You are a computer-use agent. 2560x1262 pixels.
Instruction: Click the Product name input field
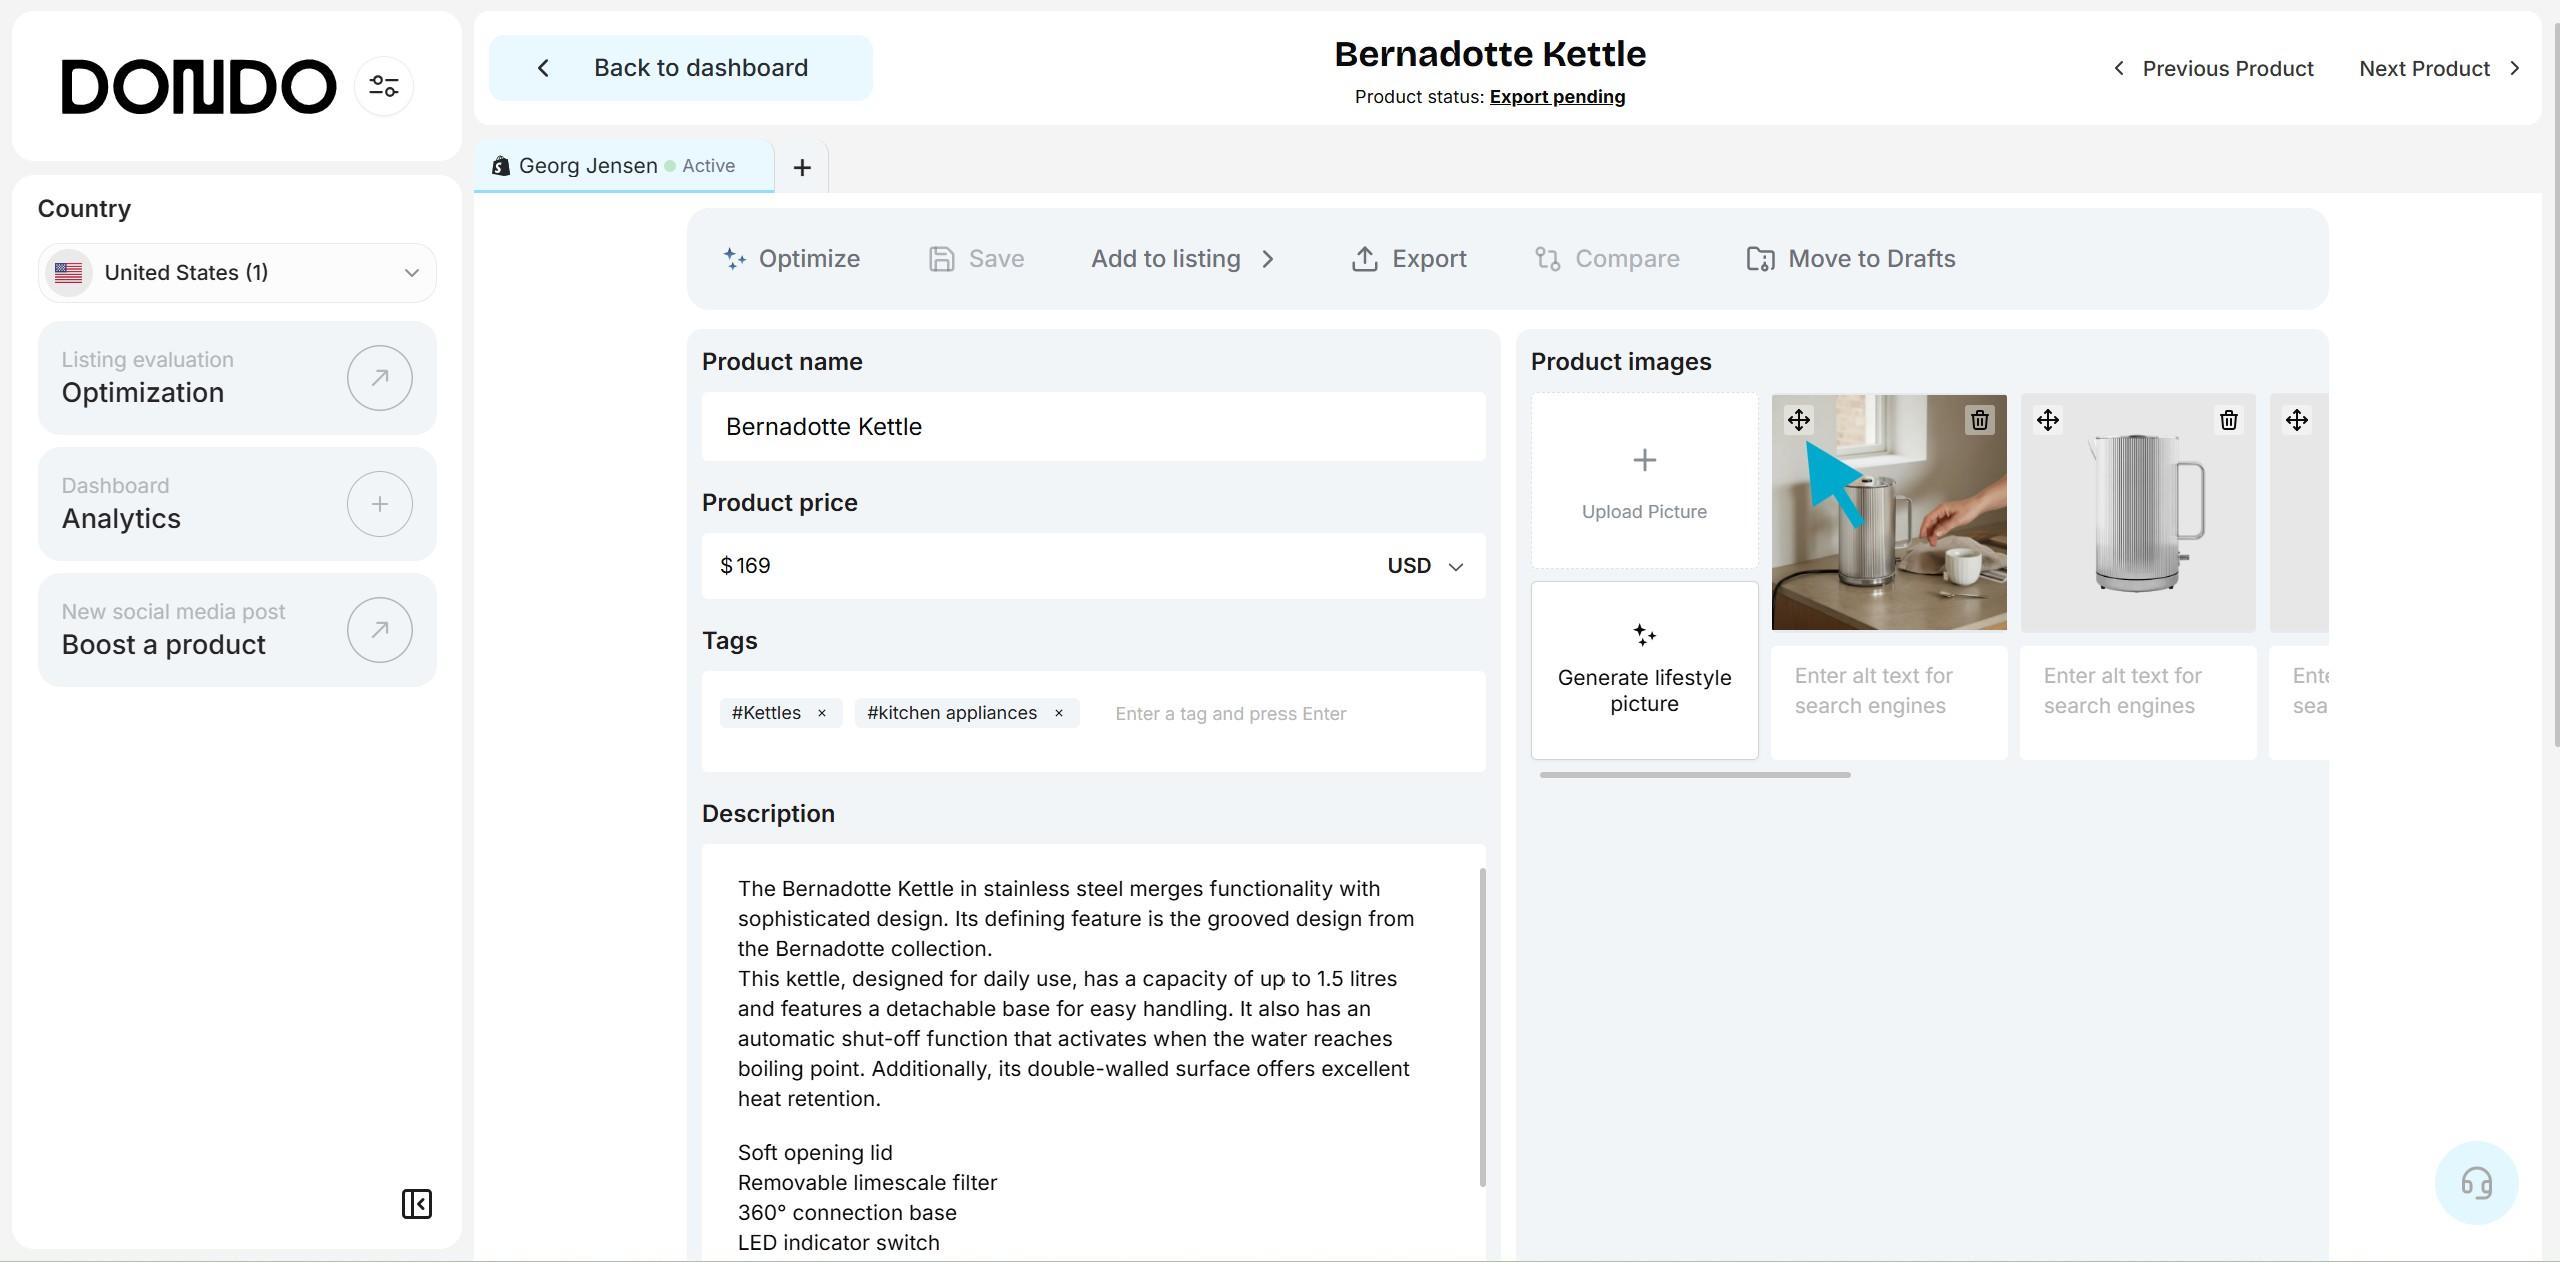coord(1092,427)
